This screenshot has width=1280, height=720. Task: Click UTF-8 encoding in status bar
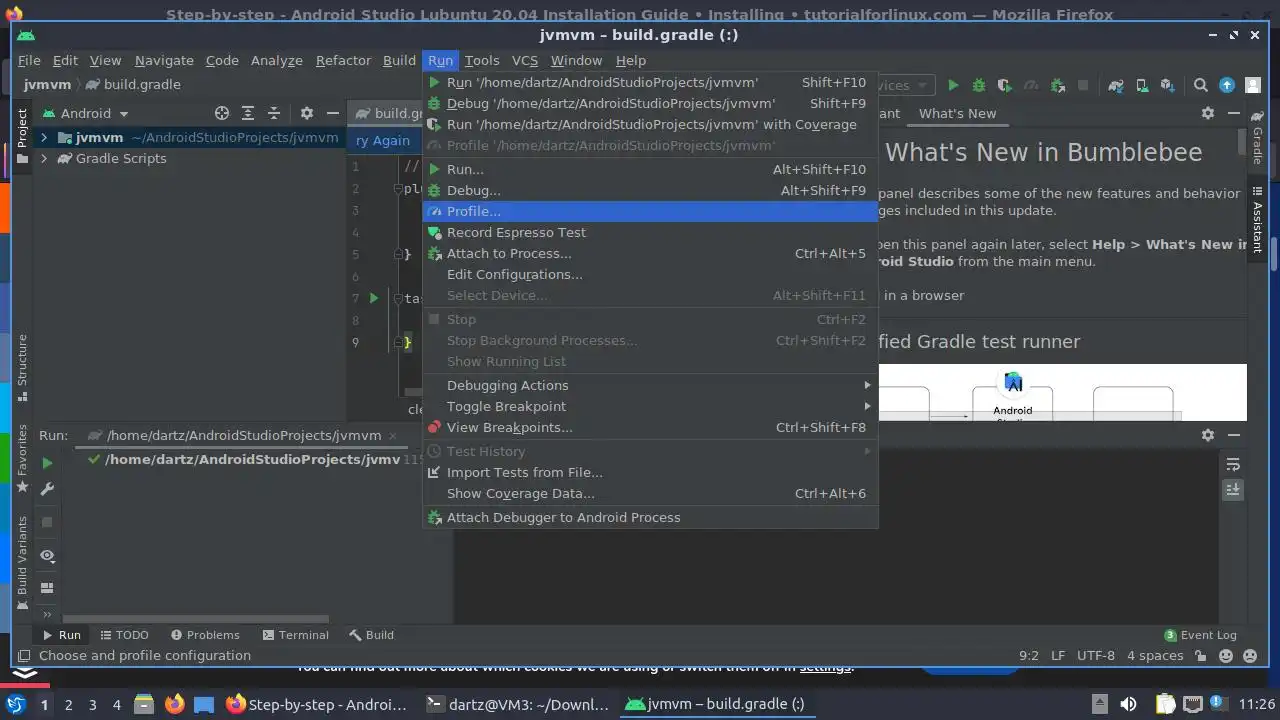click(x=1095, y=656)
